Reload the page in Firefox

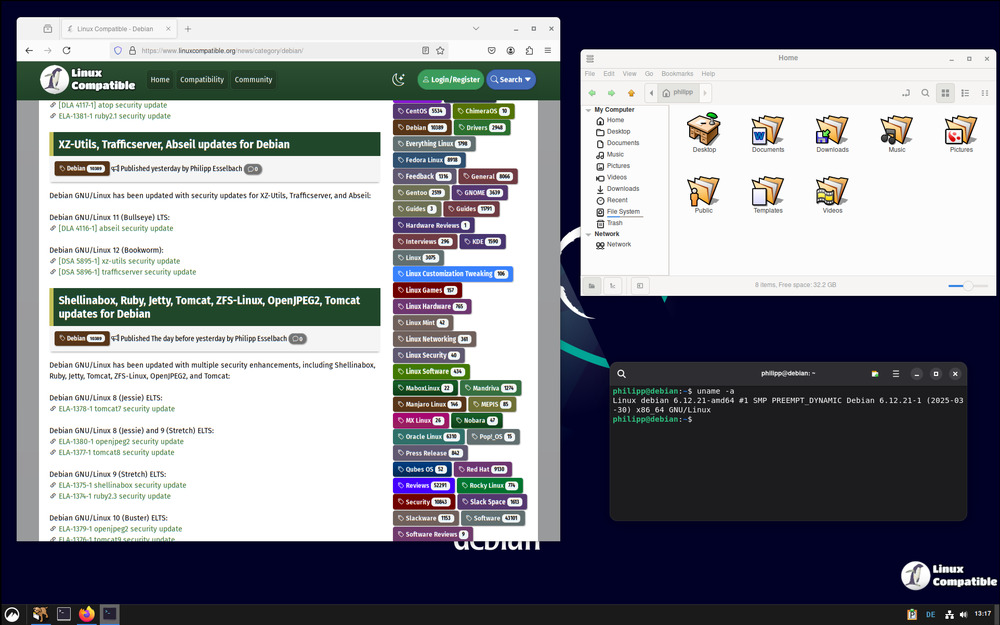[x=67, y=50]
